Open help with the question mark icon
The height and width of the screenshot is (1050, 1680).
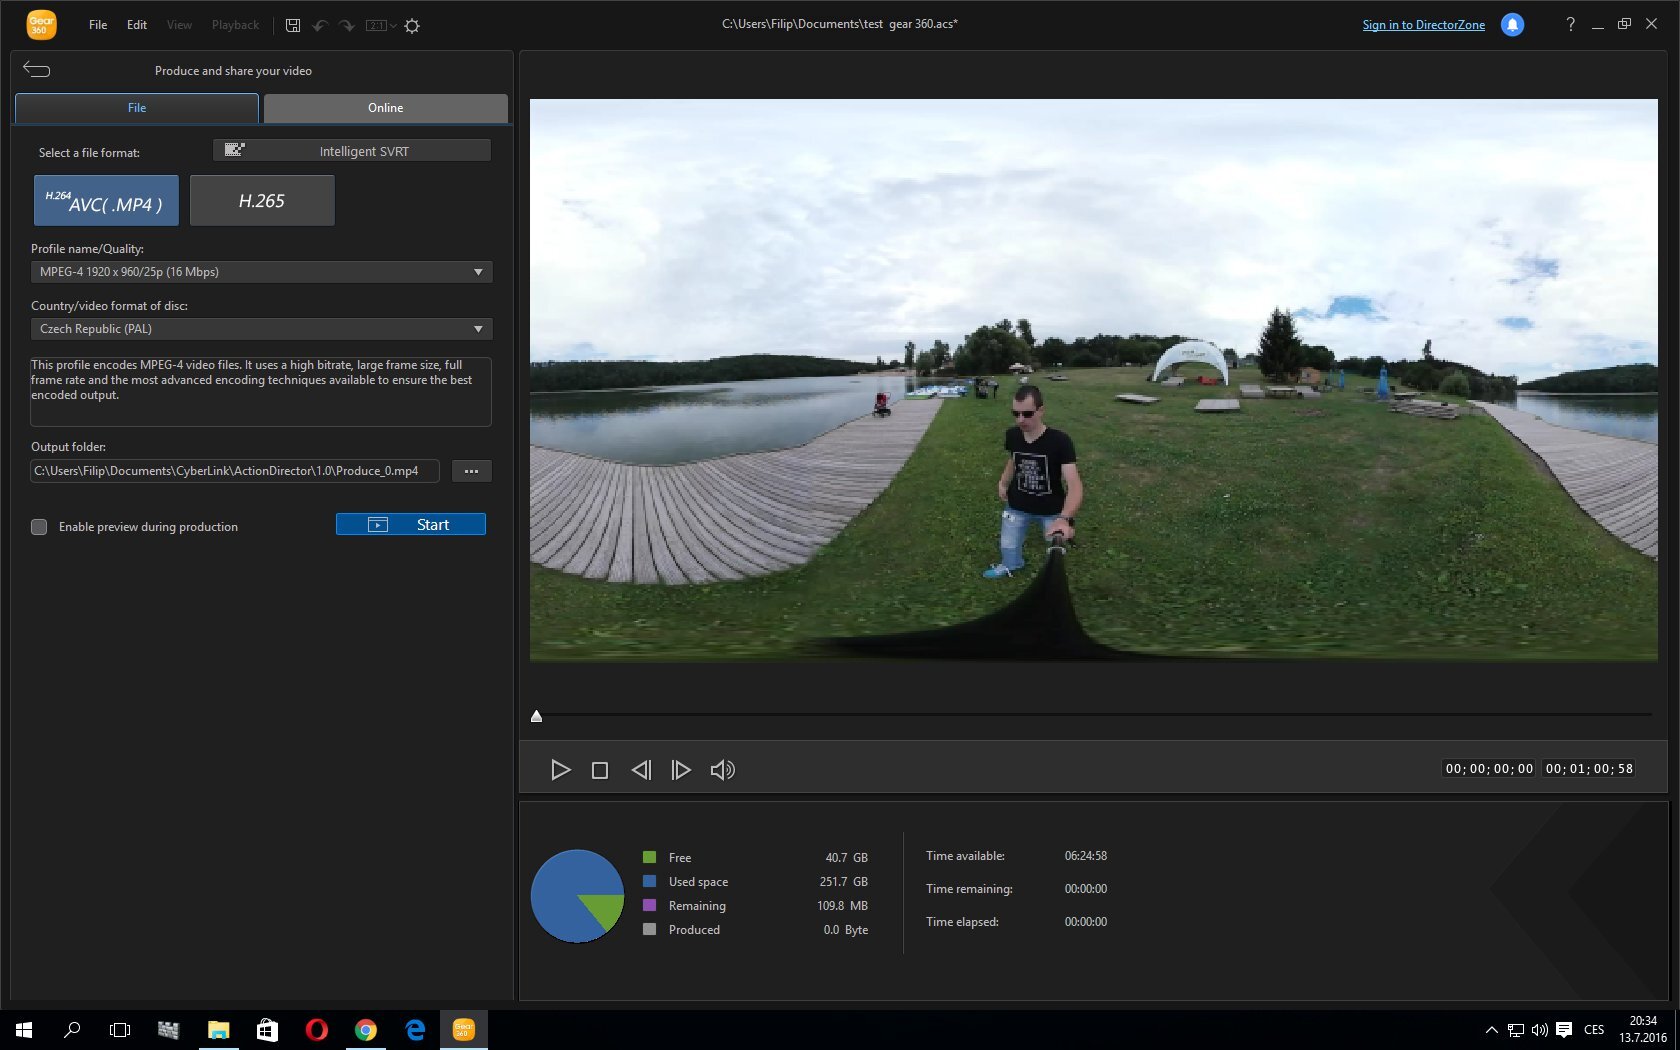point(1569,24)
